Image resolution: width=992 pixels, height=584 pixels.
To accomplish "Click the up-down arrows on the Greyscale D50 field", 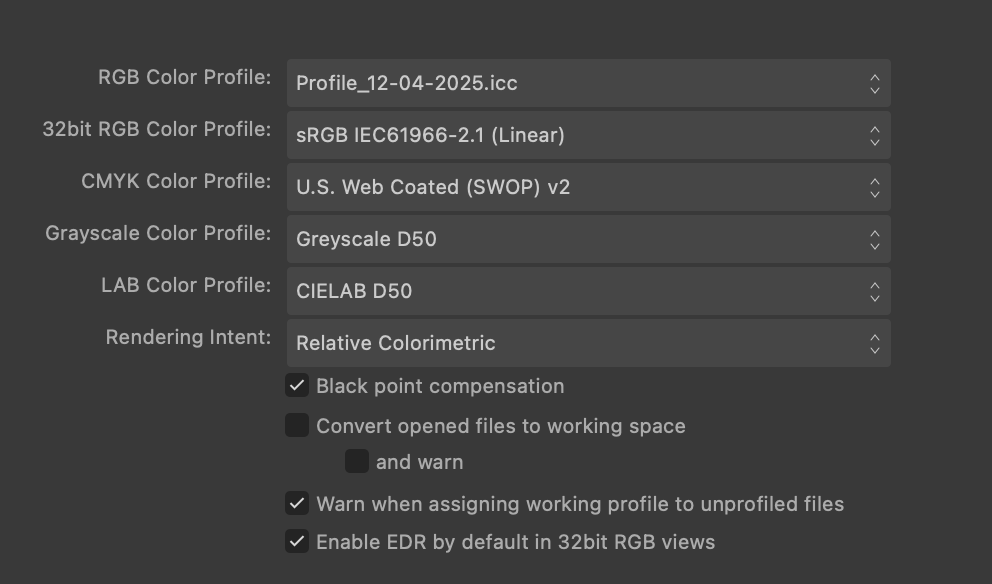I will click(874, 239).
